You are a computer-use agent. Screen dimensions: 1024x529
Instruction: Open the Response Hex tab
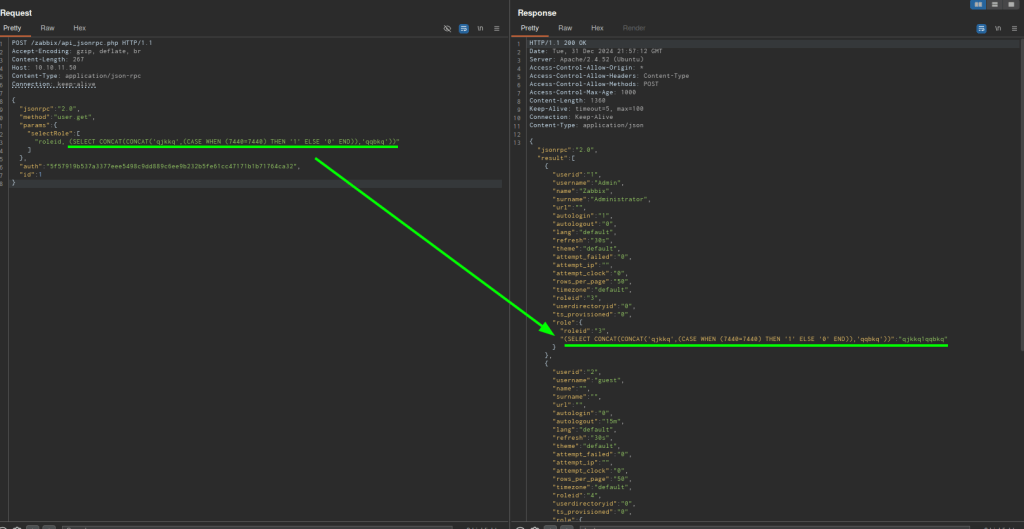pyautogui.click(x=597, y=28)
